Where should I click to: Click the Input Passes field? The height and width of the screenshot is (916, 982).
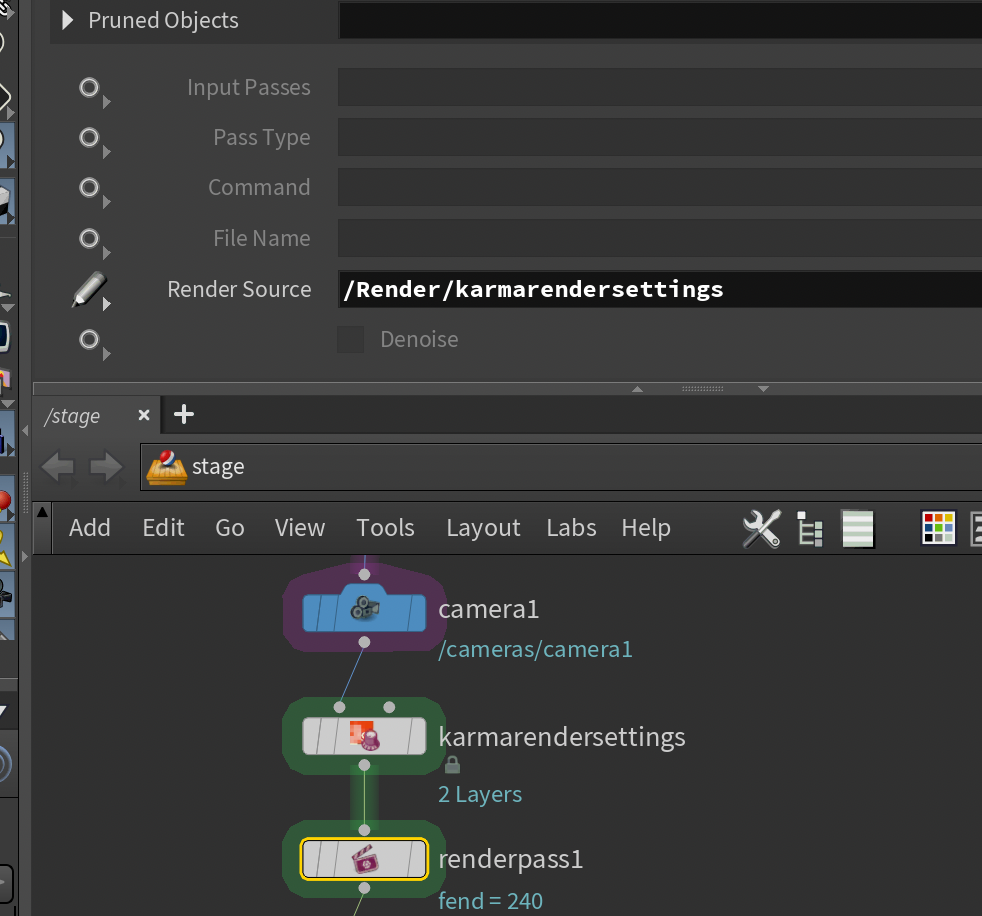click(660, 87)
